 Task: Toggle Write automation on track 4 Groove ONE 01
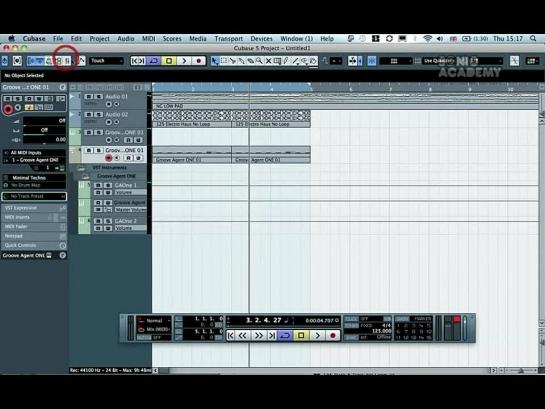pyautogui.click(x=138, y=158)
